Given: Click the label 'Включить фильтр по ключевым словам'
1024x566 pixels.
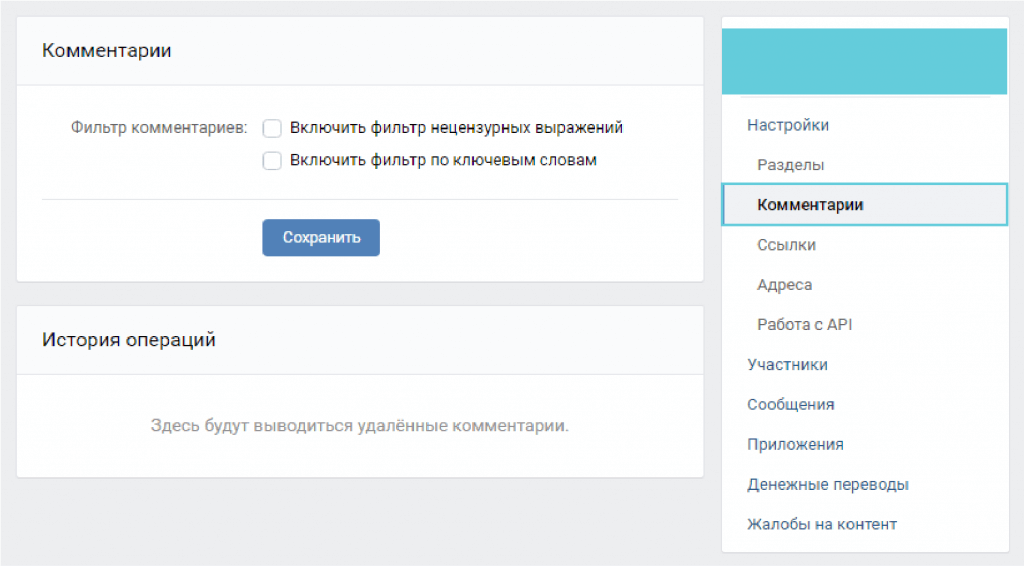Looking at the screenshot, I should click(x=443, y=160).
